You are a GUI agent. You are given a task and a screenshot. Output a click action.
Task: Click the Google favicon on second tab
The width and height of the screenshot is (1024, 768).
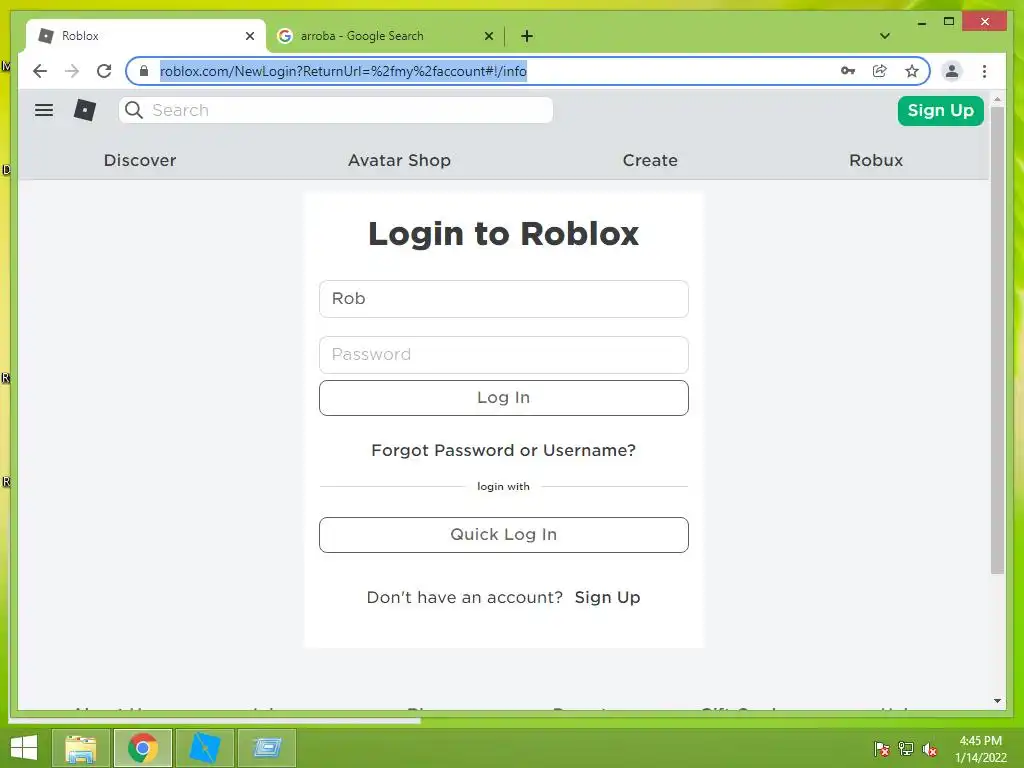pos(285,36)
